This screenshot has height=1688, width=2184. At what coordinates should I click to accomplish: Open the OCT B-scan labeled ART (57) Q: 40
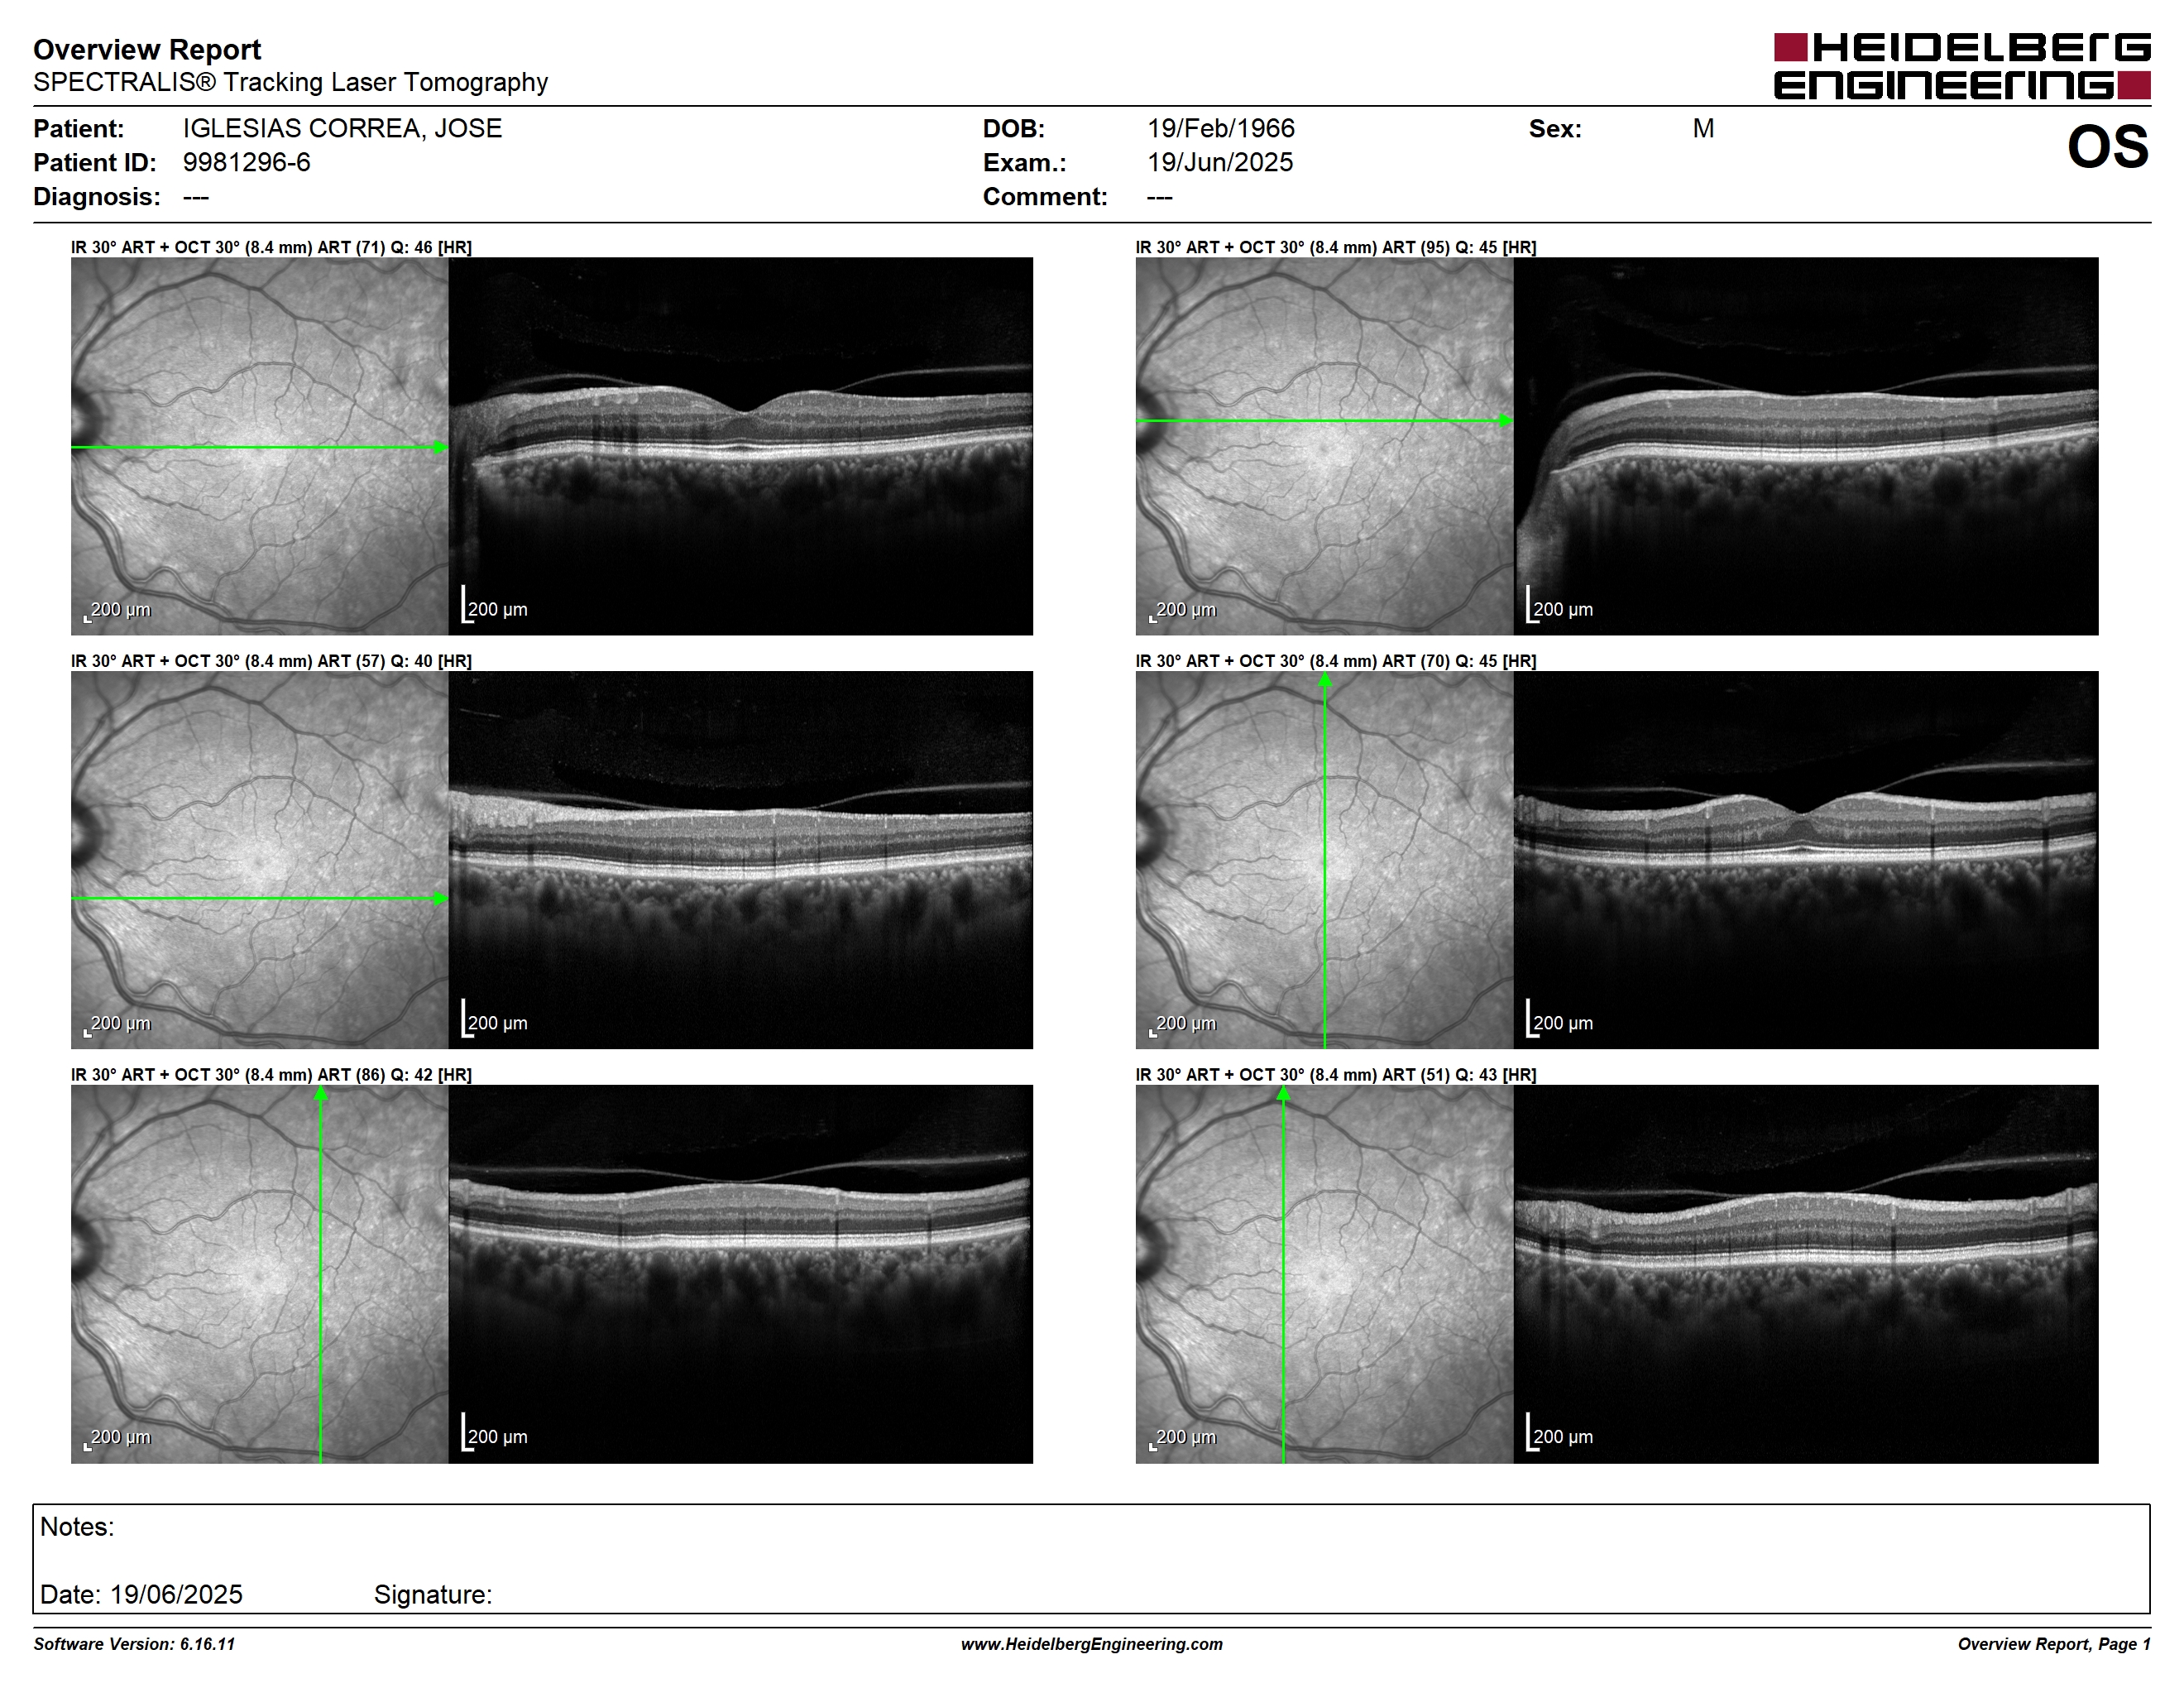[x=740, y=860]
